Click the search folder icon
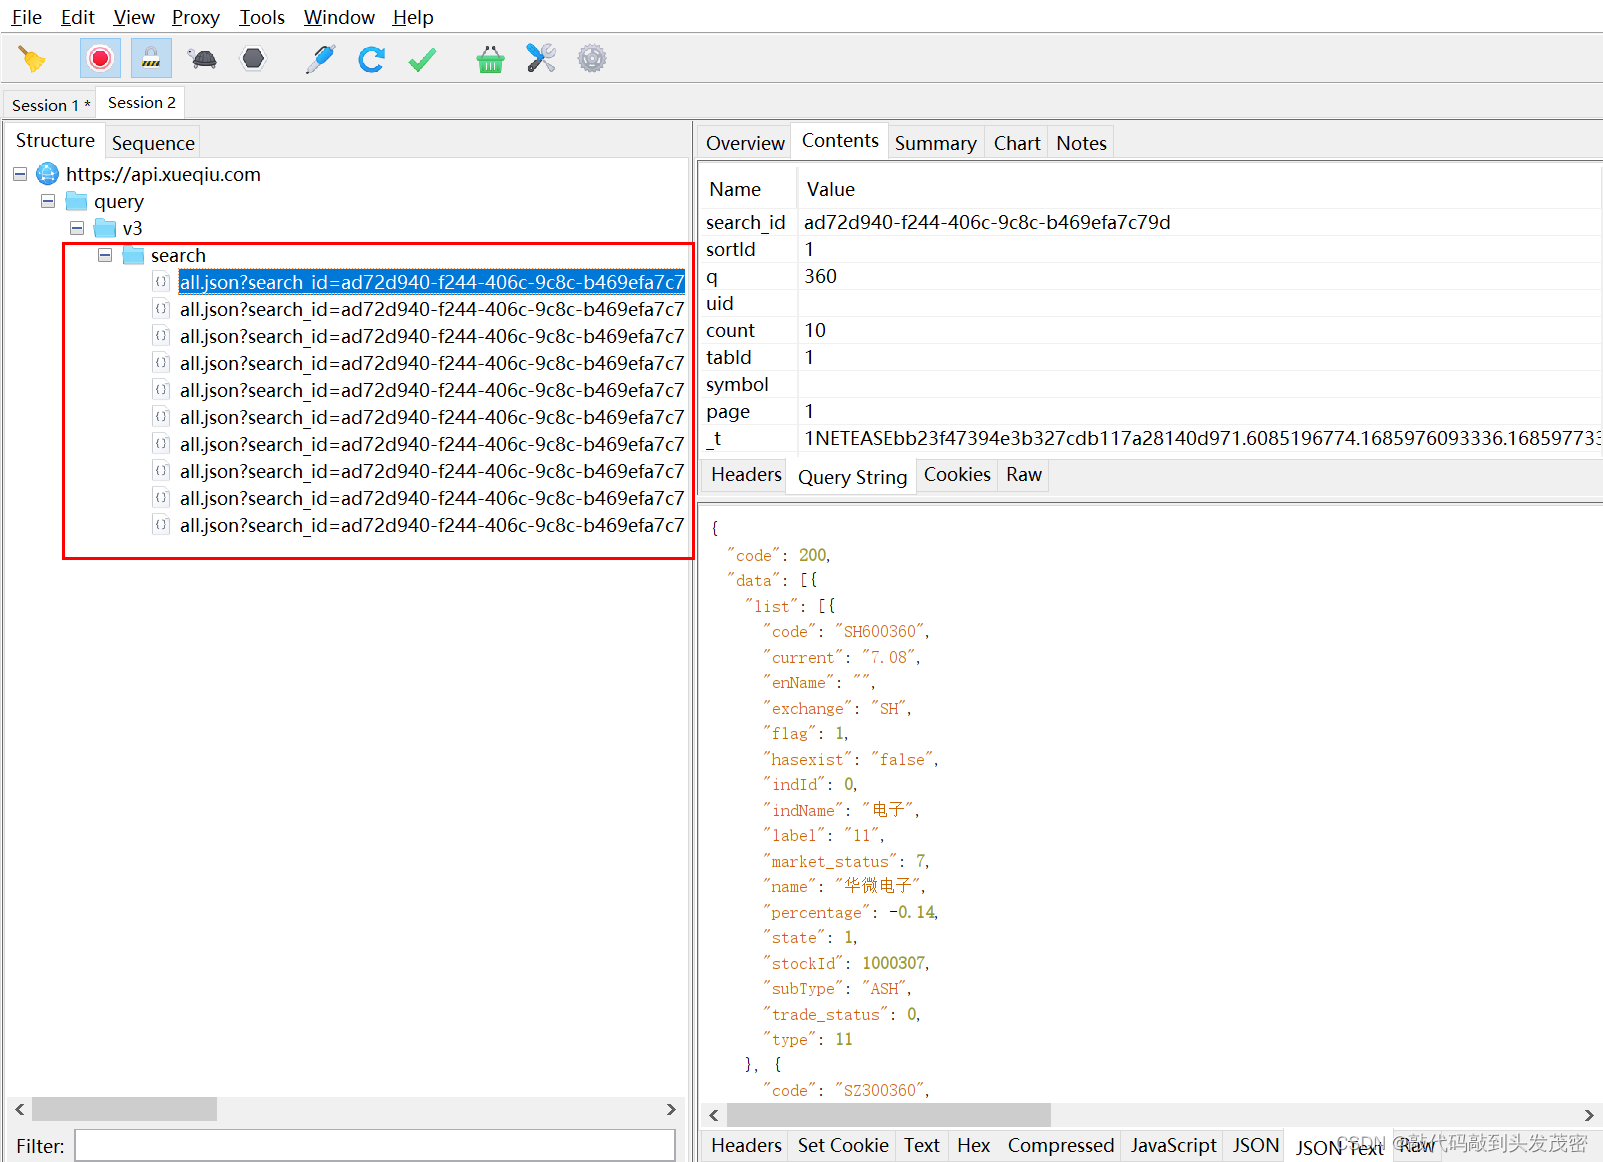Image resolution: width=1603 pixels, height=1162 pixels. [x=133, y=255]
